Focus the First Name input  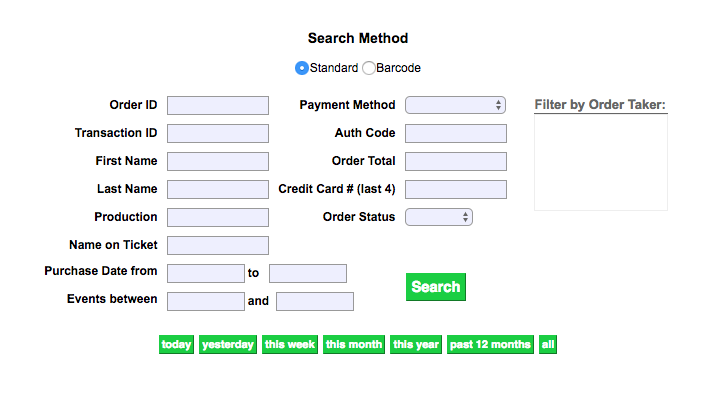[x=218, y=161]
